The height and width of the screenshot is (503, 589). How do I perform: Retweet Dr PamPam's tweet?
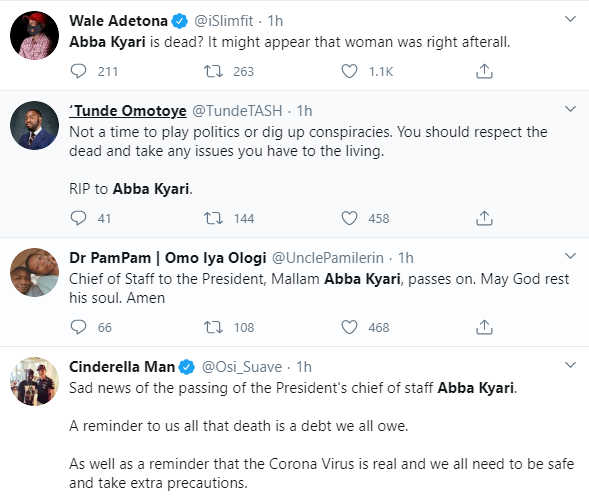[213, 327]
